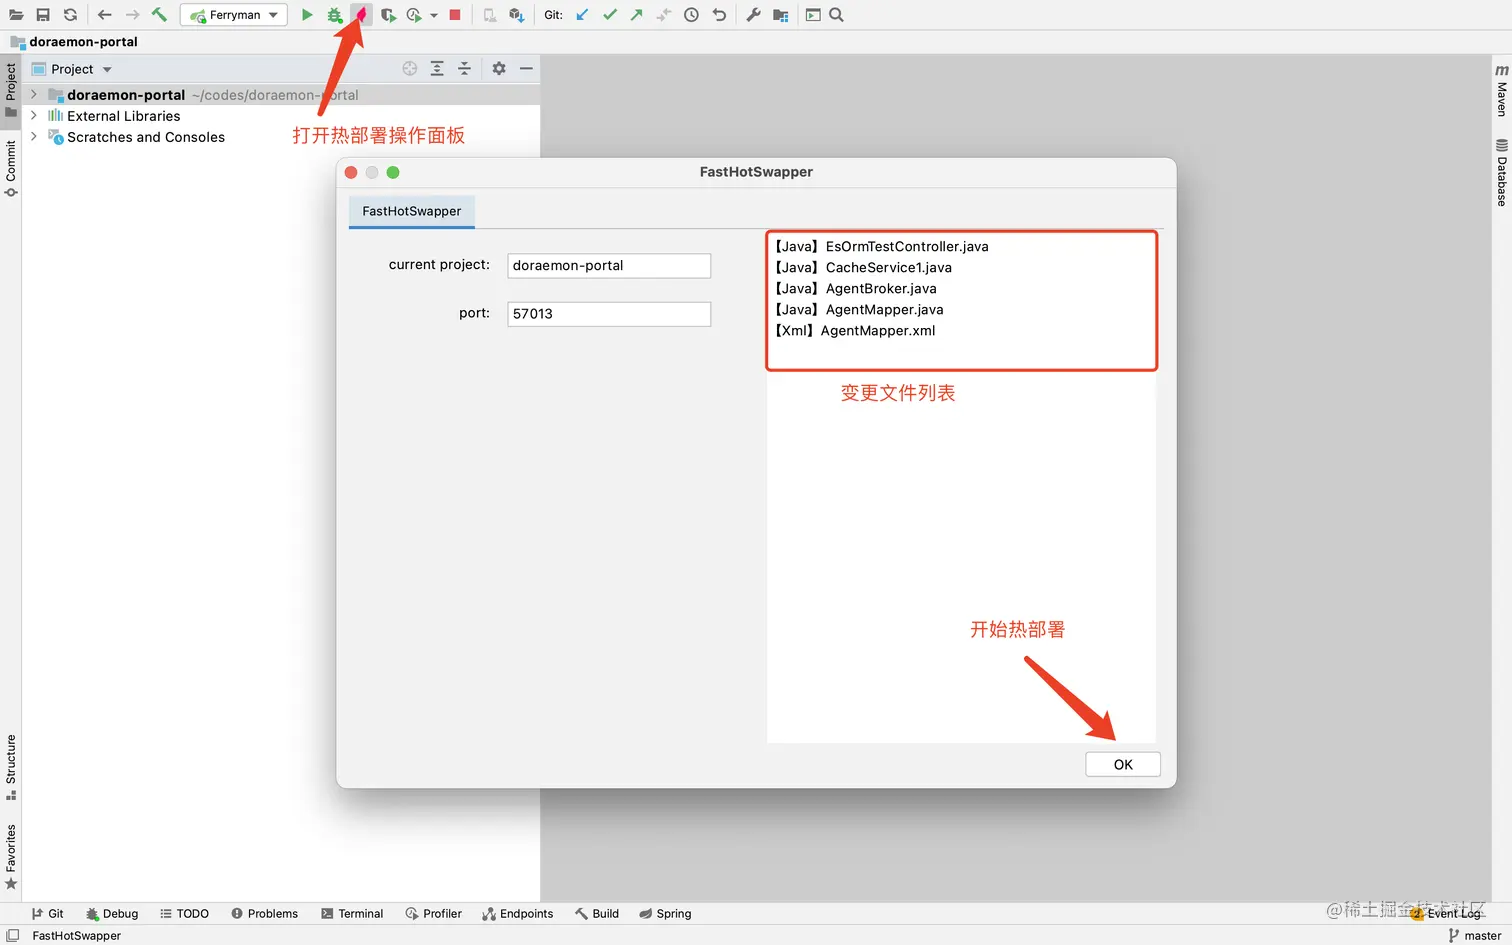Image resolution: width=1512 pixels, height=945 pixels.
Task: Click the Open folder toolbar icon
Action: 16,15
